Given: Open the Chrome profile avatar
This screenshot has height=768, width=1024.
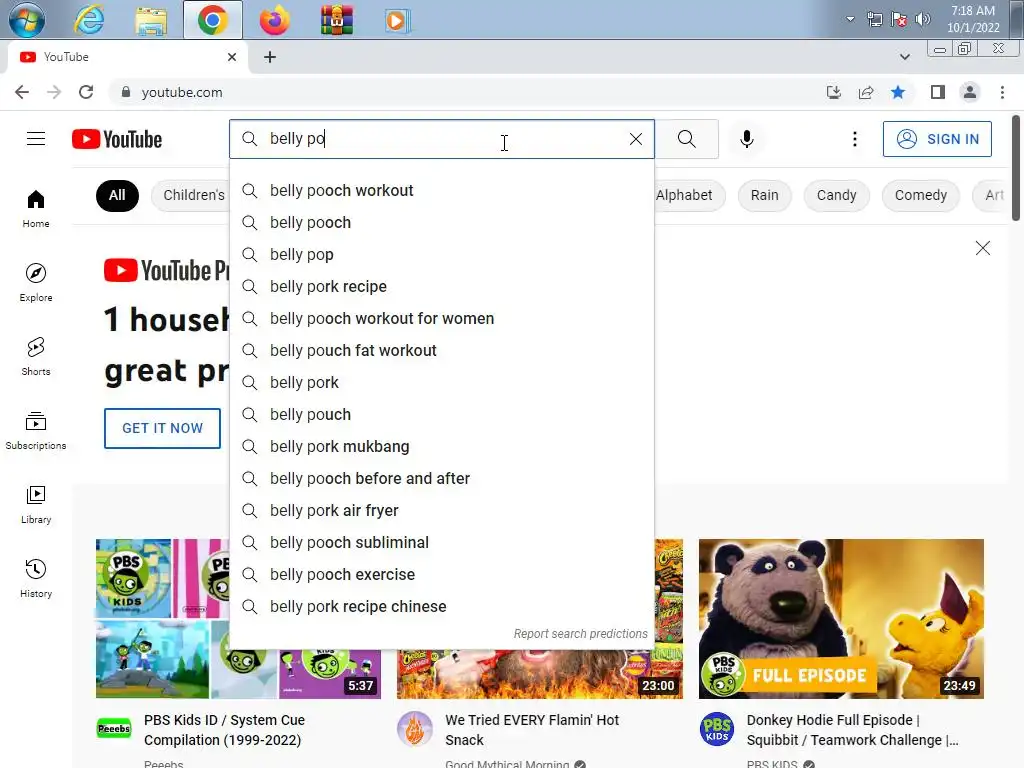Looking at the screenshot, I should click(970, 93).
